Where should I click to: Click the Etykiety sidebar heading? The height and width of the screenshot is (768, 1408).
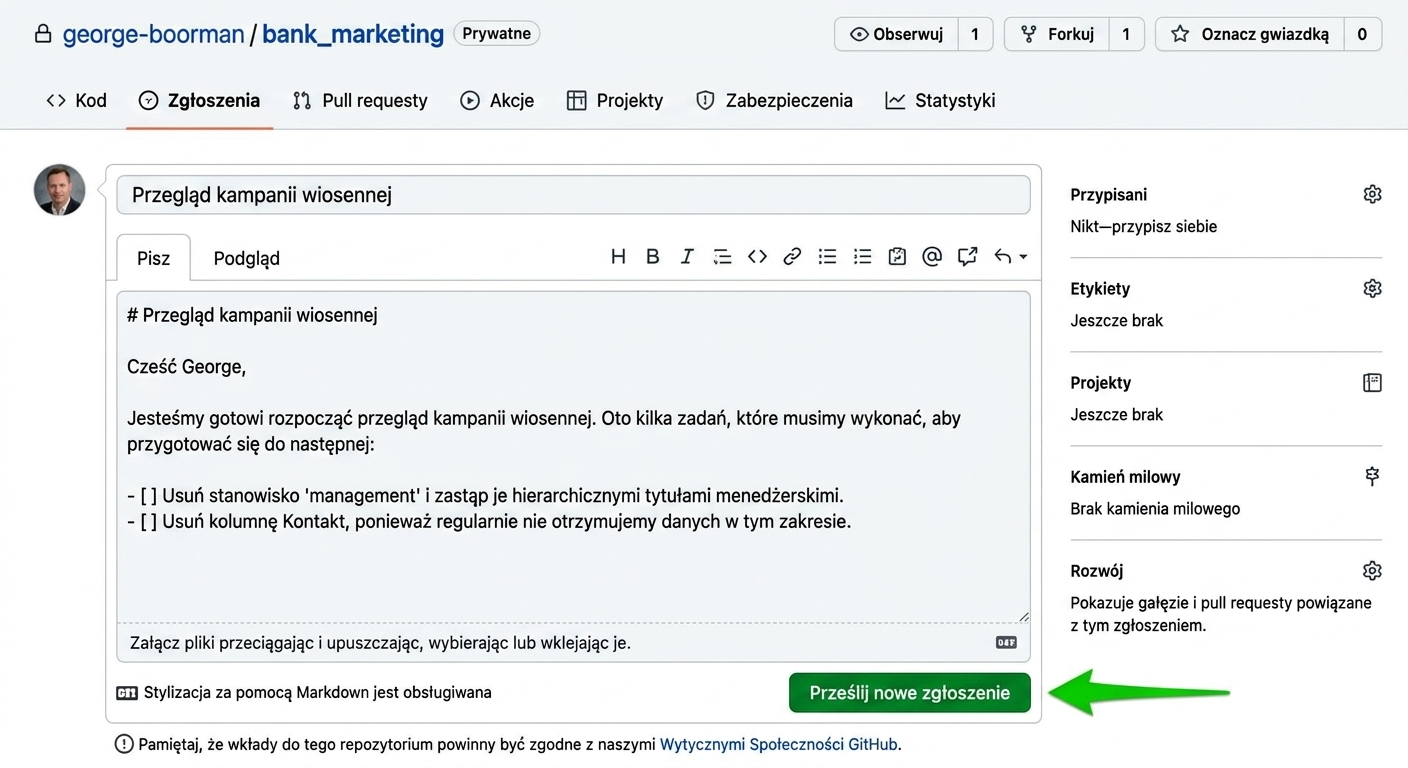click(x=1100, y=289)
